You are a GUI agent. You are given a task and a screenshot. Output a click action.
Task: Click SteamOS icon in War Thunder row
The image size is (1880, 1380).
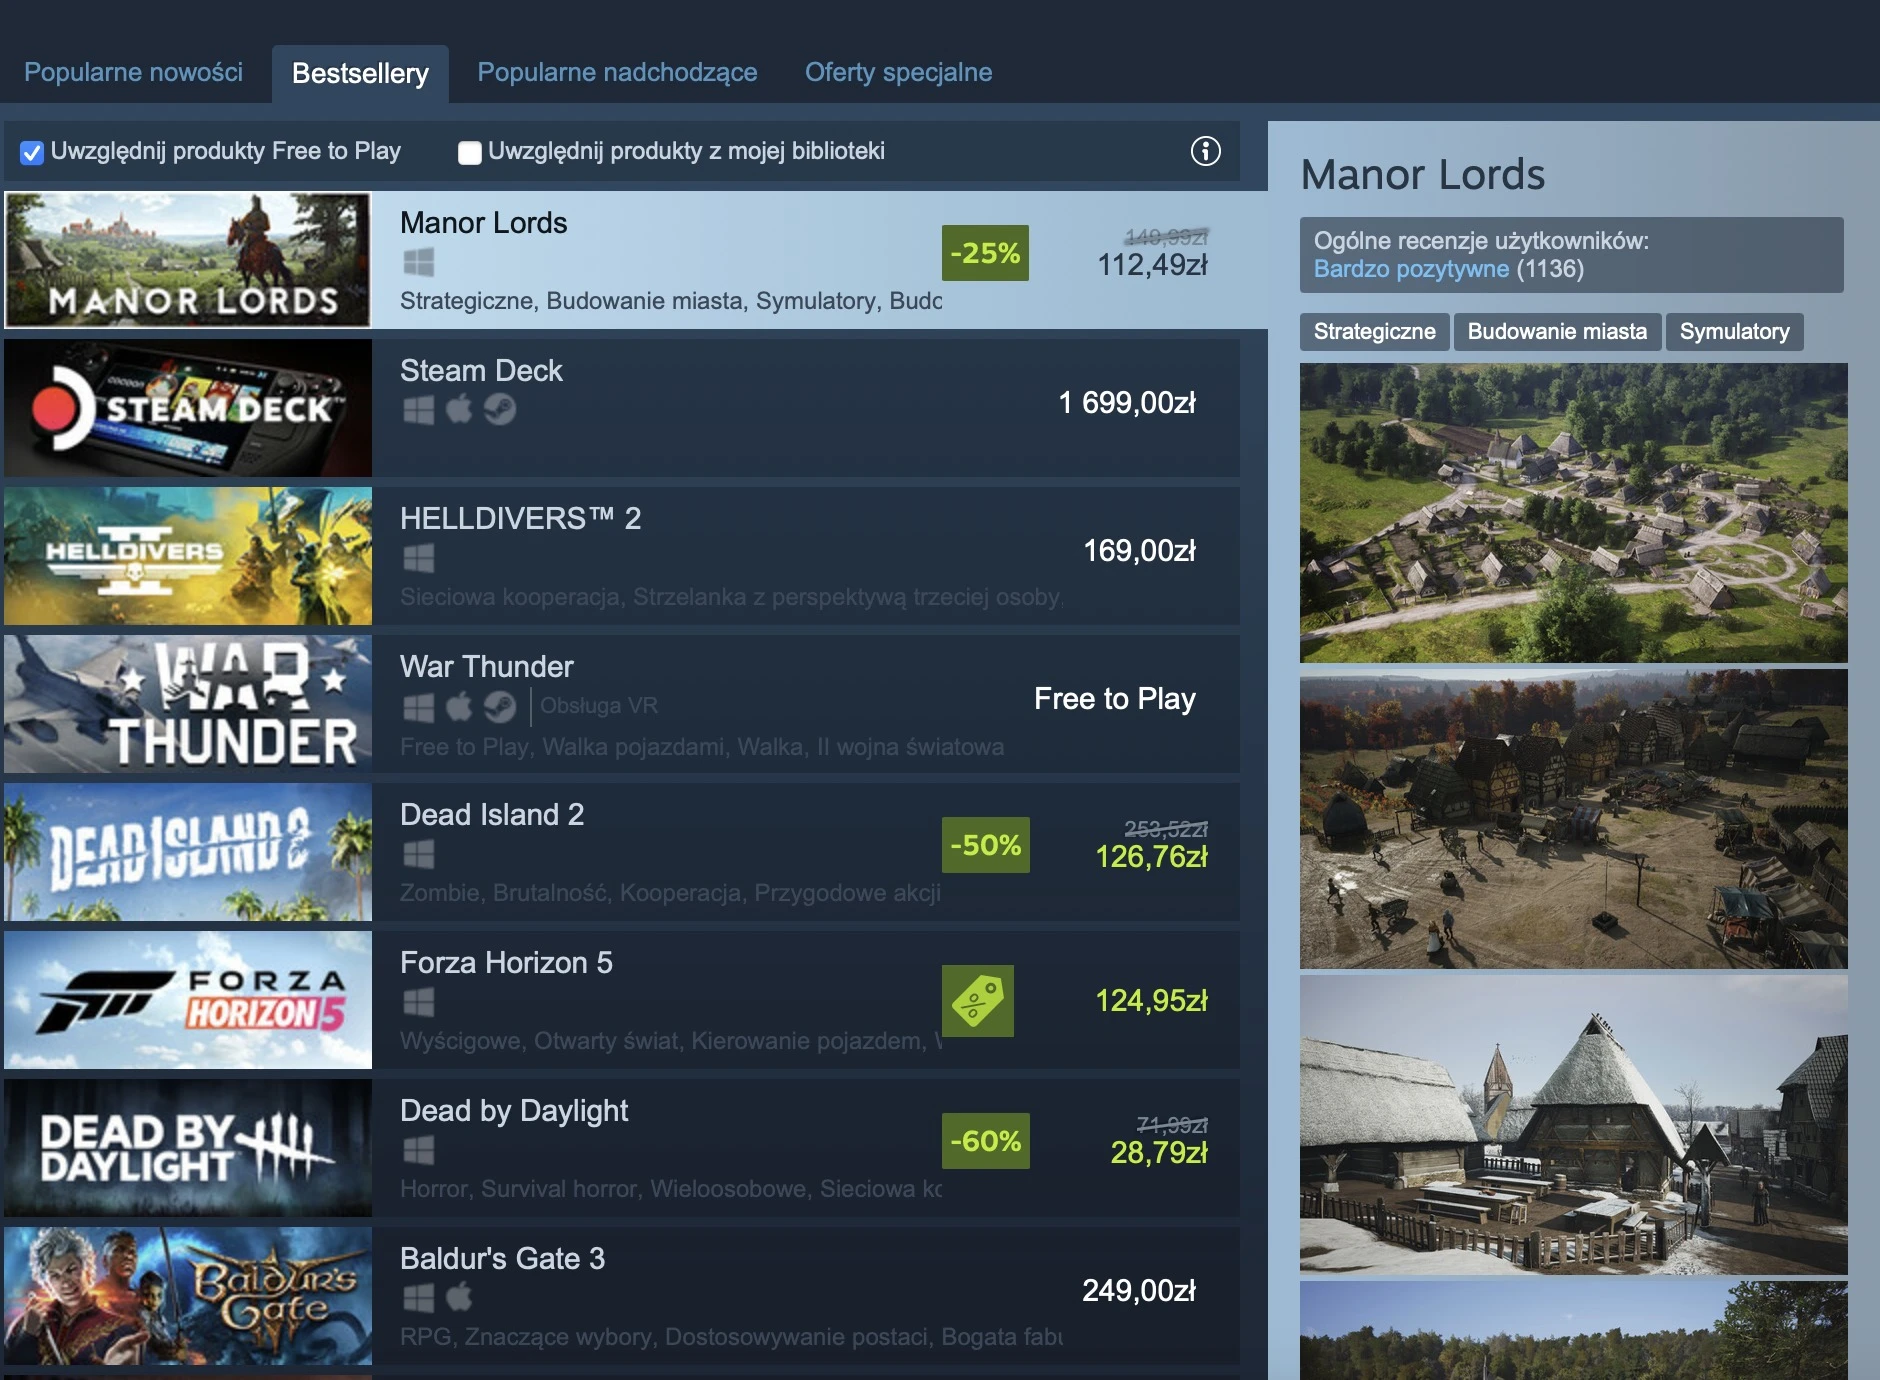(x=500, y=707)
